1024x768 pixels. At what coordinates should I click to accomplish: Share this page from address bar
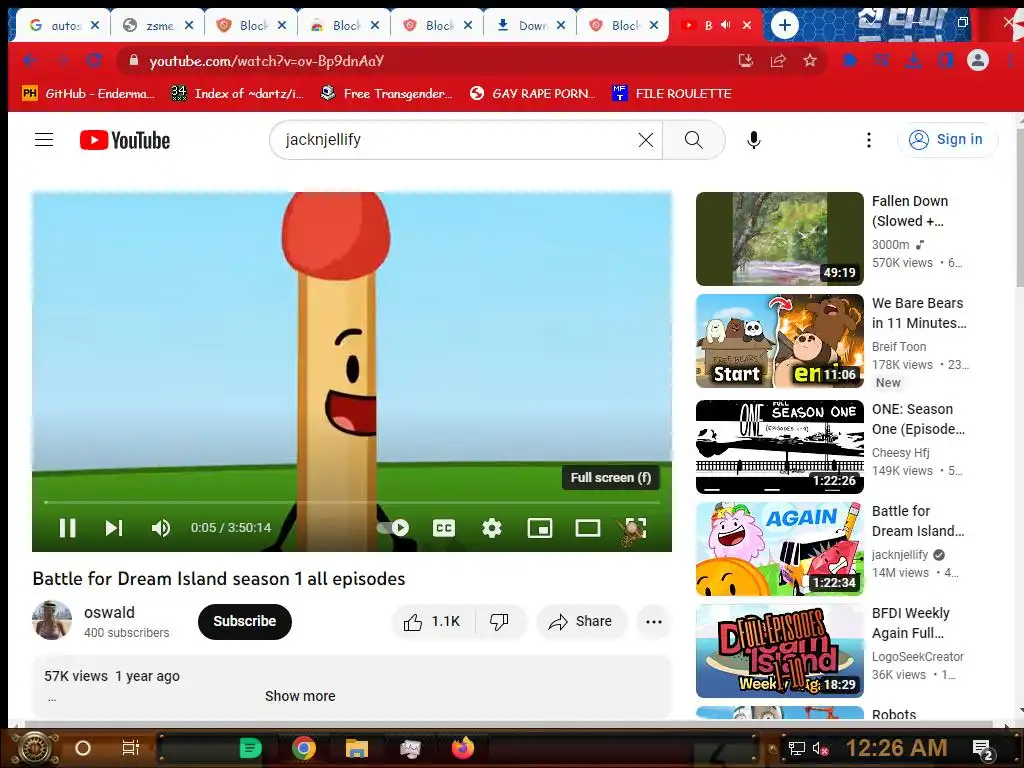click(778, 61)
